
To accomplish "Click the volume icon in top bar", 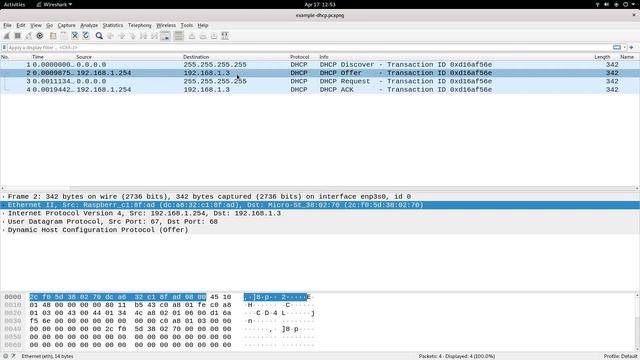I will pyautogui.click(x=607, y=4).
